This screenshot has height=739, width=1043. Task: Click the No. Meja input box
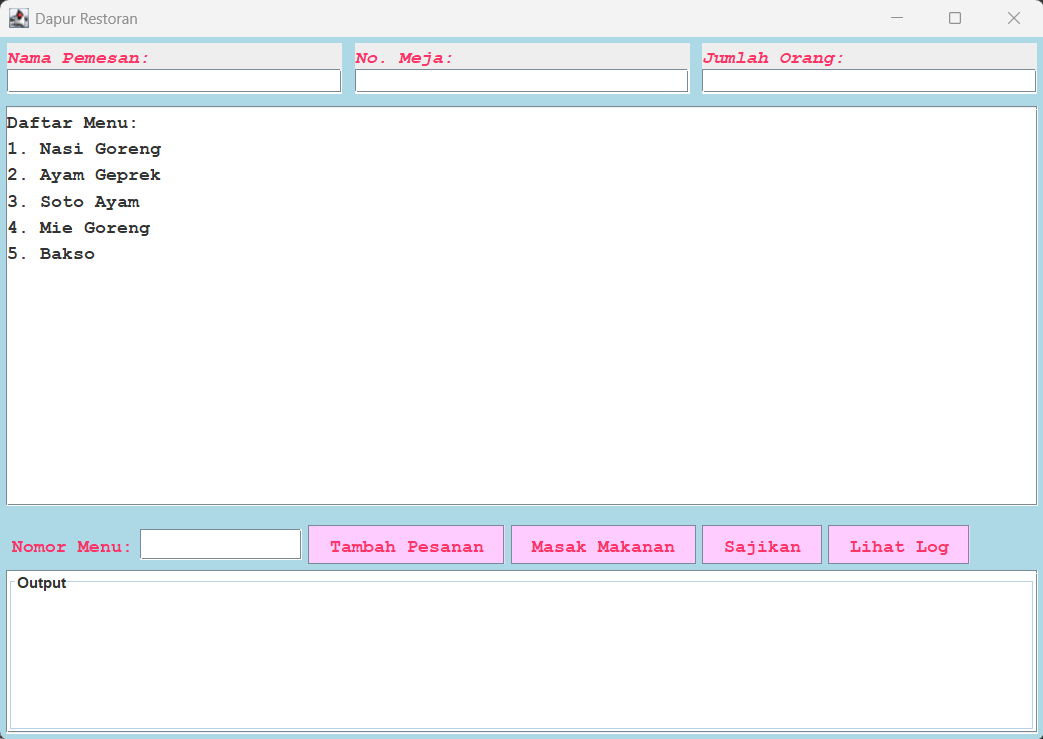521,81
